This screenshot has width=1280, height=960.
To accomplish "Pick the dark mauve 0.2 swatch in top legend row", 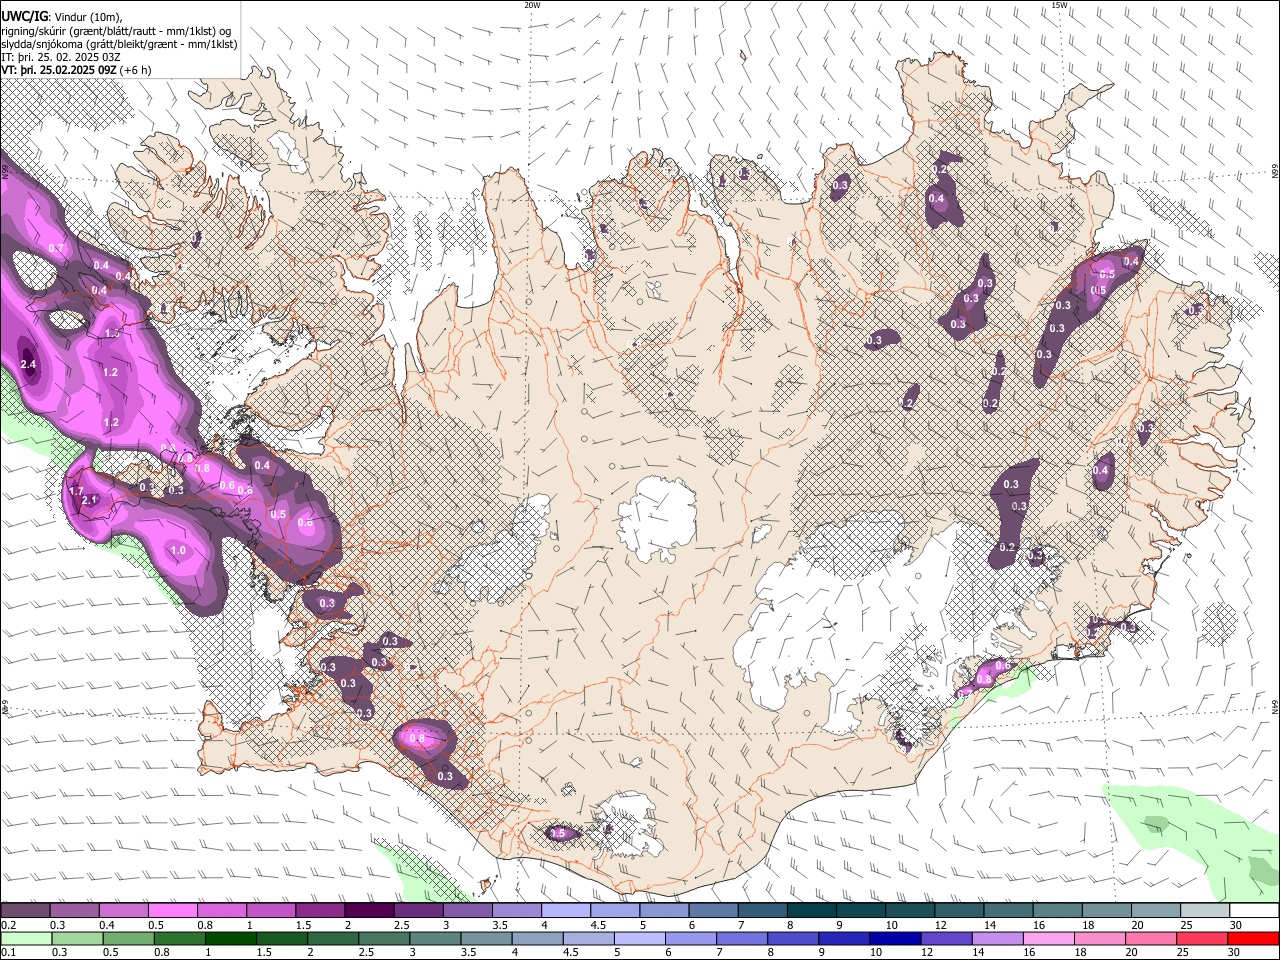I will click(x=25, y=910).
